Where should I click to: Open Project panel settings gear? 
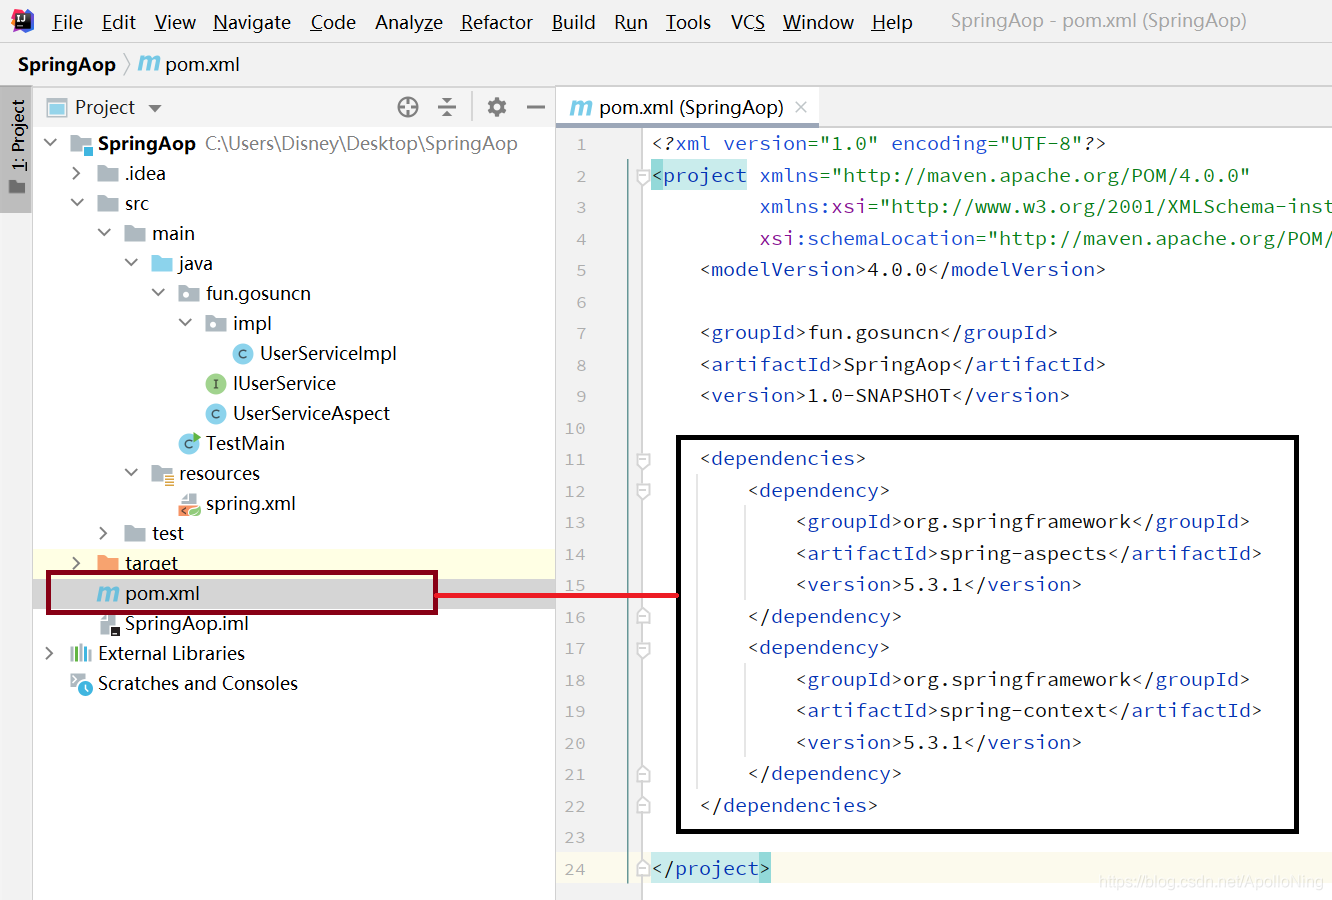[497, 107]
